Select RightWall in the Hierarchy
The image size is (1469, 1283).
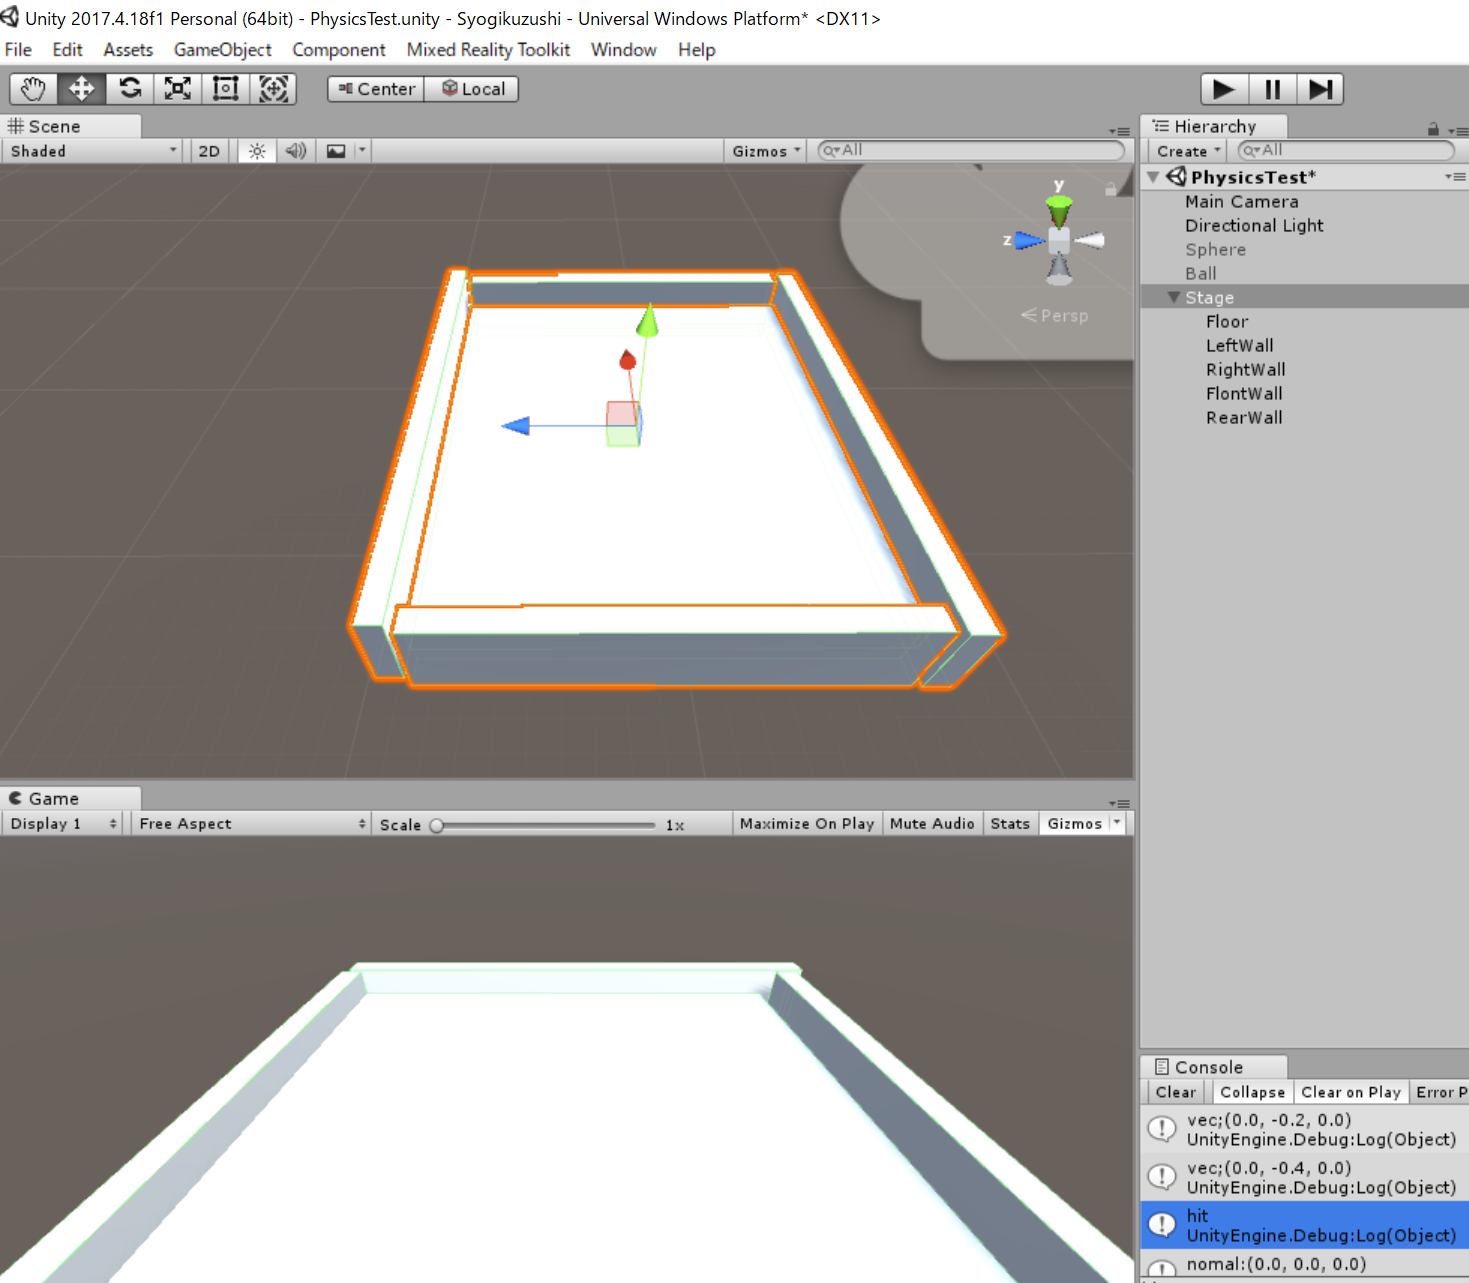coord(1245,369)
